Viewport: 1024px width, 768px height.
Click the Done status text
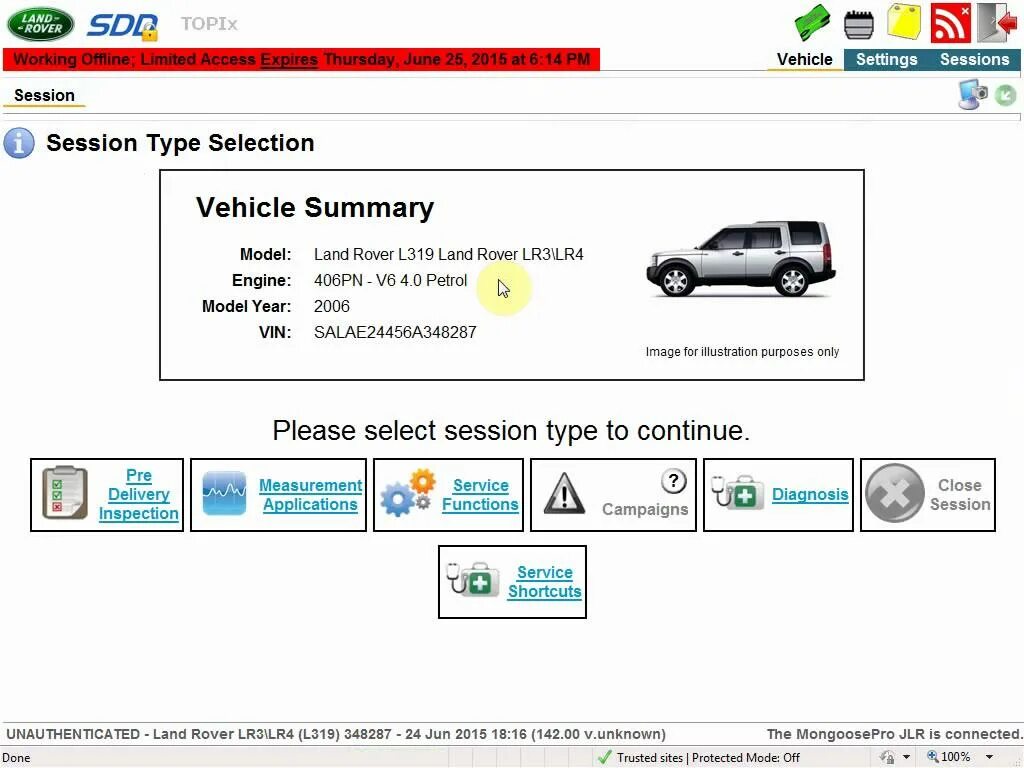tap(16, 758)
